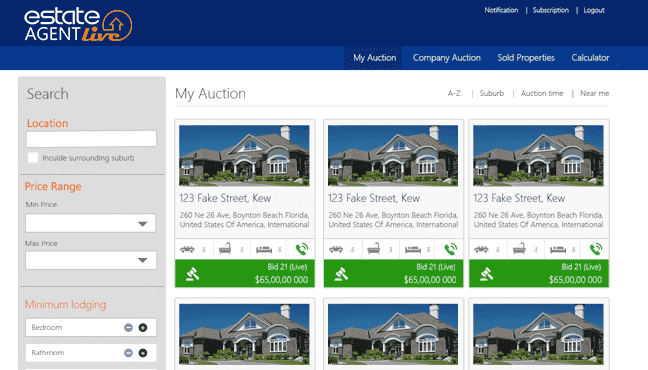Screen dimensions: 648x370
Task: Increase Bedroom count with plus button
Action: tap(143, 327)
